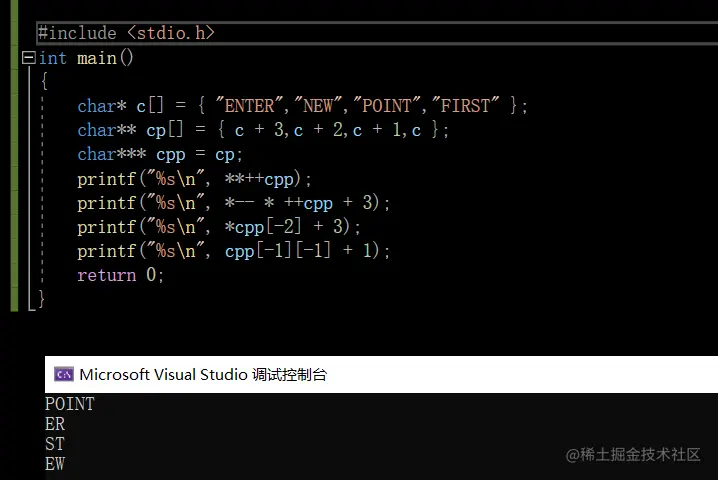Click the char* c[] array declaration line
The height and width of the screenshot is (480, 718).
point(302,106)
